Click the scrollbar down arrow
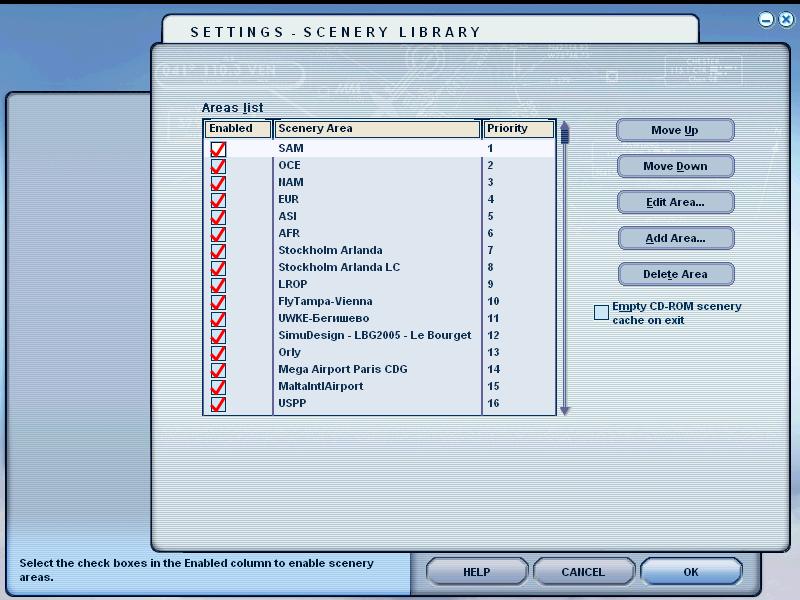Image resolution: width=800 pixels, height=600 pixels. point(564,410)
